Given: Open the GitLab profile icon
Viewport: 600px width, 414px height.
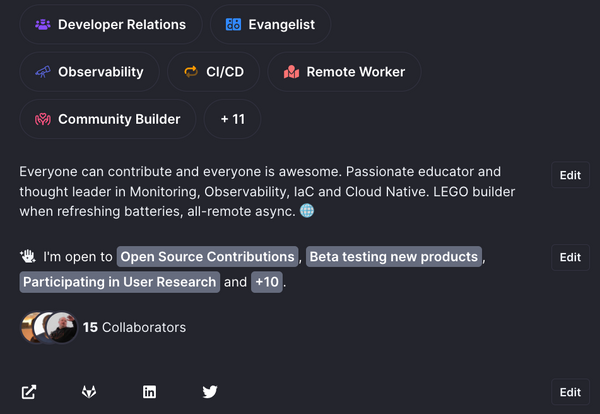Looking at the screenshot, I should [89, 392].
